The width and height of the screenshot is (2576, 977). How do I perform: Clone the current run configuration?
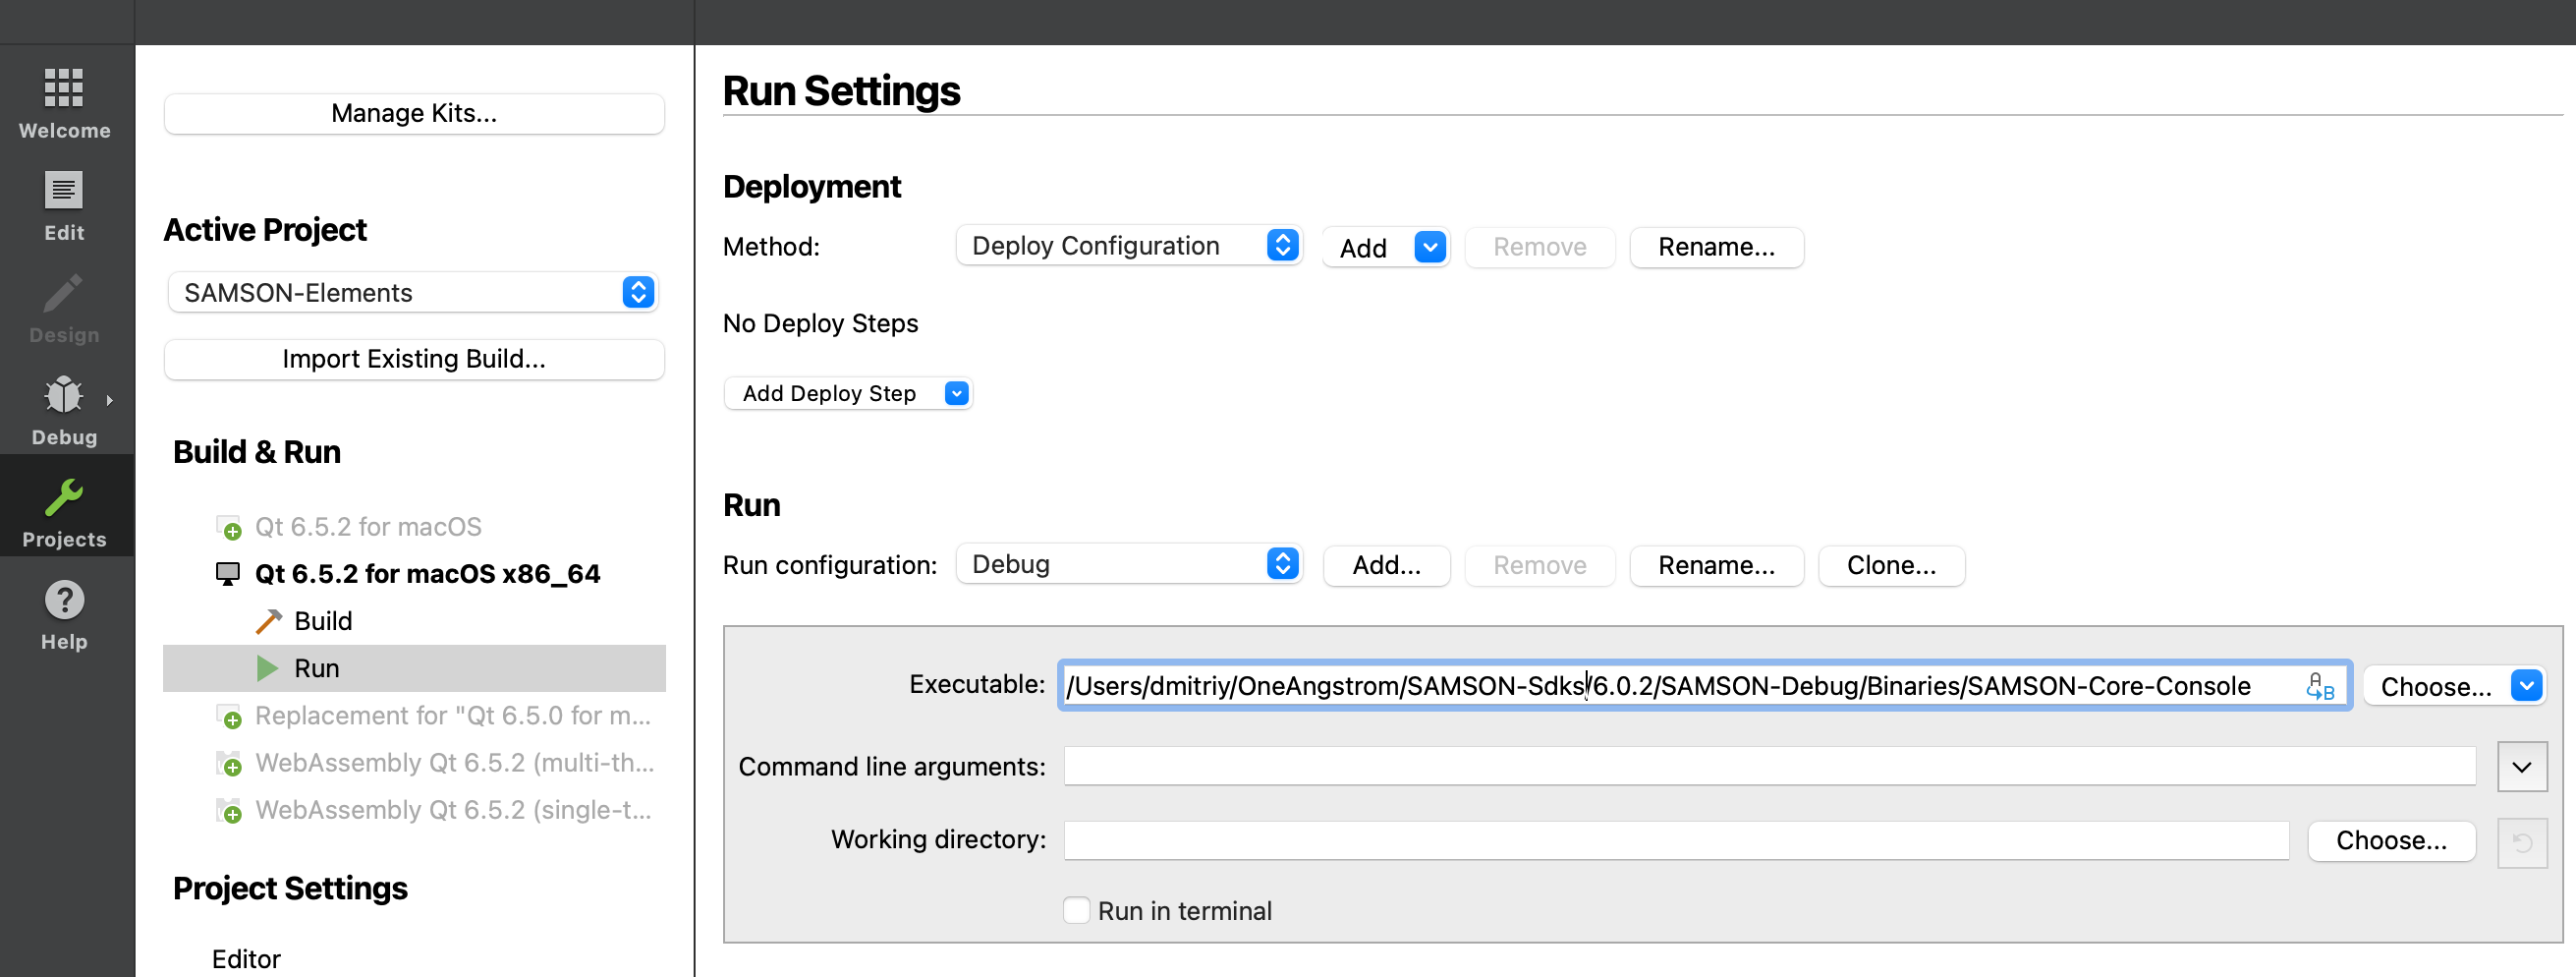click(x=1890, y=565)
